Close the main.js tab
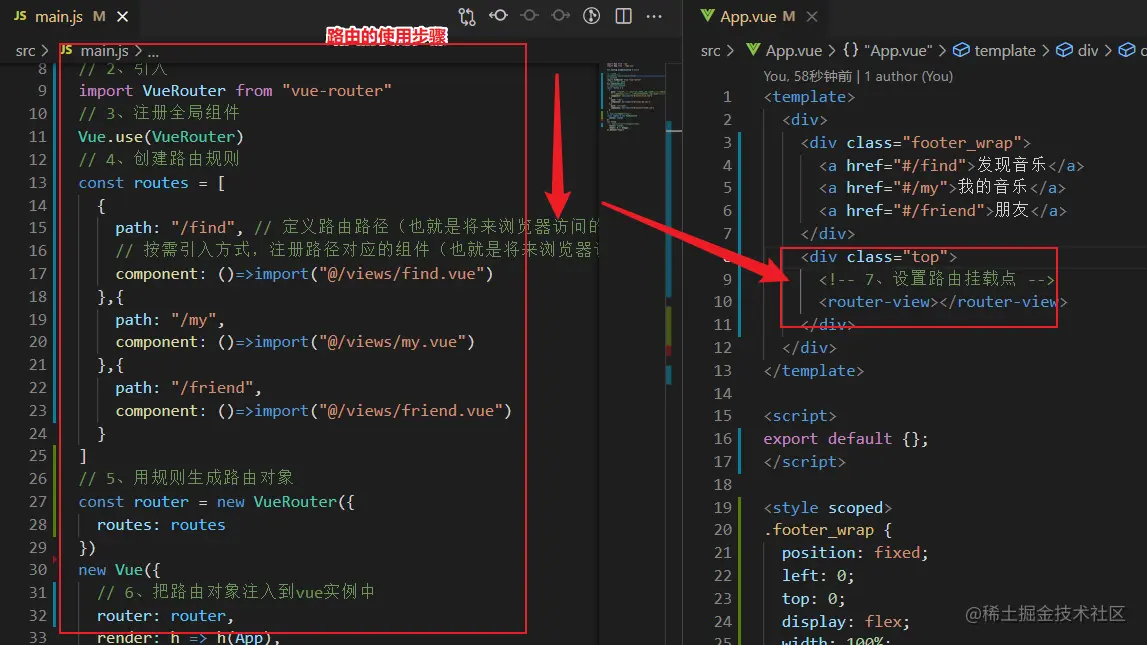The image size is (1147, 645). 123,16
